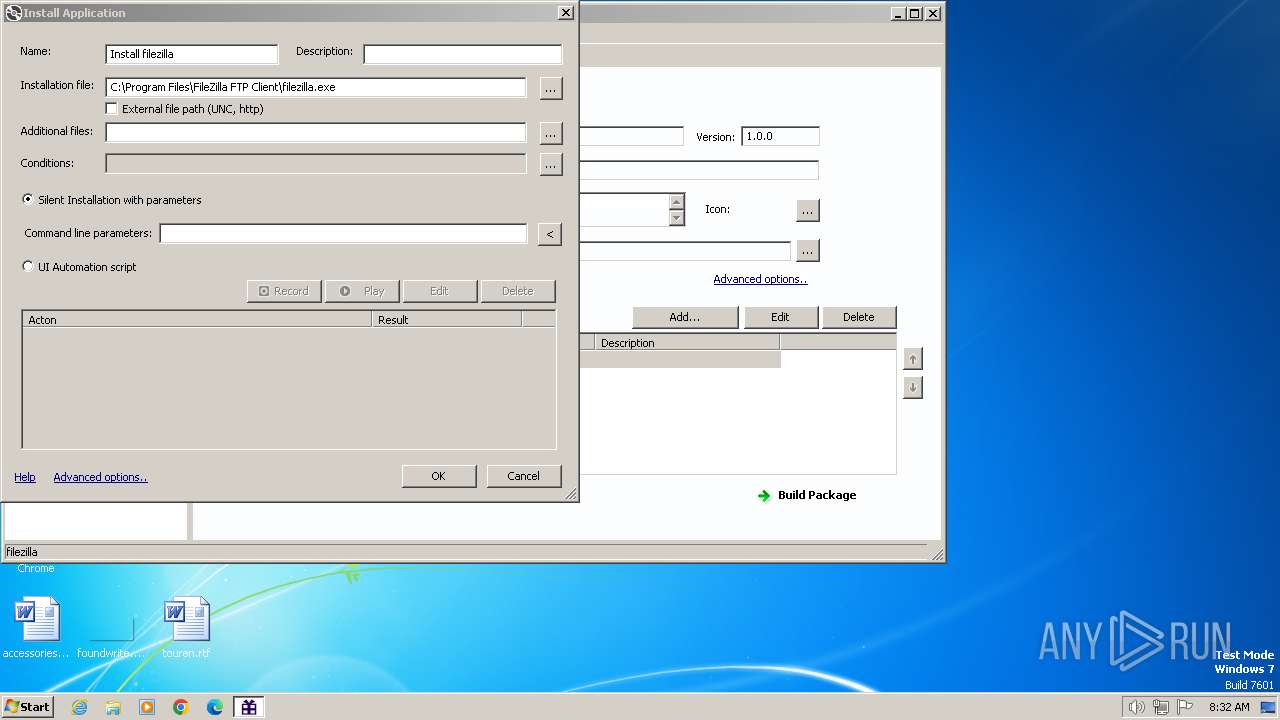Click scroll up arrow of background text box
Image resolution: width=1280 pixels, height=720 pixels.
click(676, 202)
